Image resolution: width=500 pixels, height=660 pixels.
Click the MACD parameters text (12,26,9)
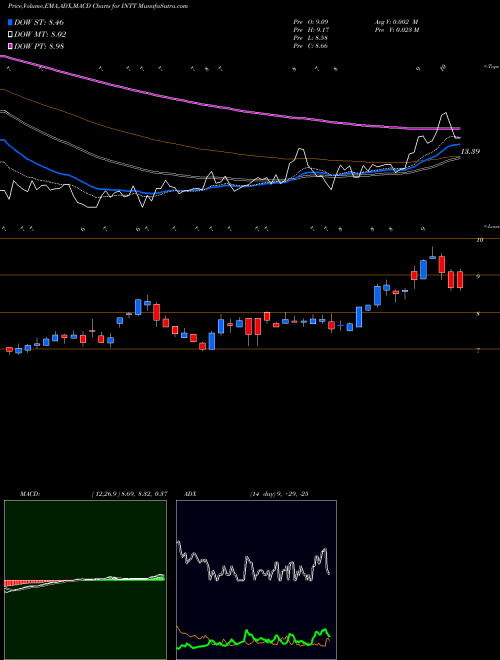(x=129, y=494)
